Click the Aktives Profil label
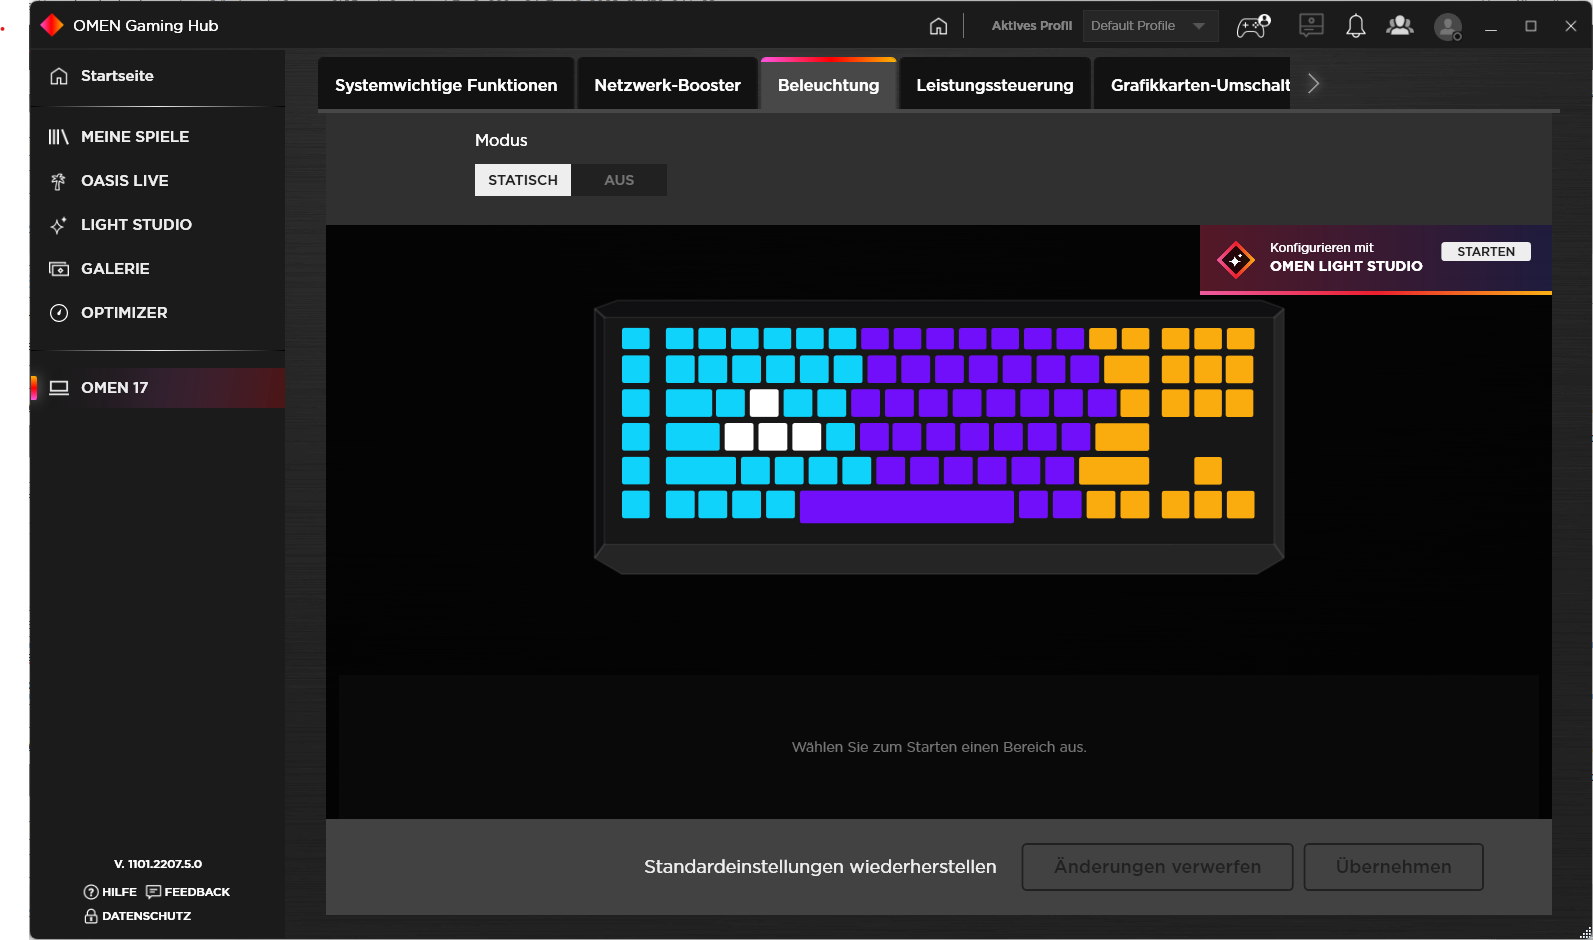 pos(1031,26)
